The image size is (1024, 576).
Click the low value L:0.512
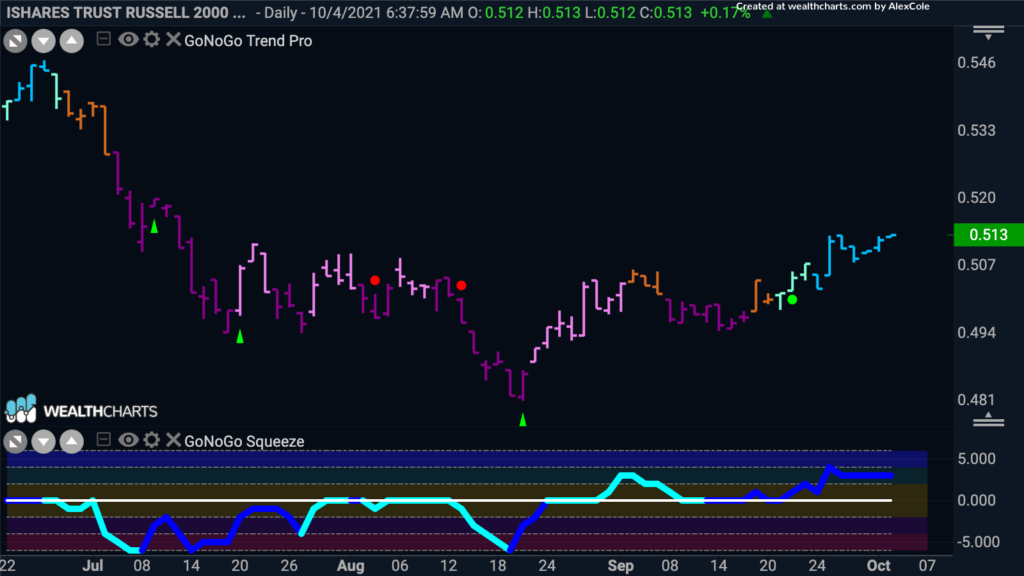[x=610, y=12]
